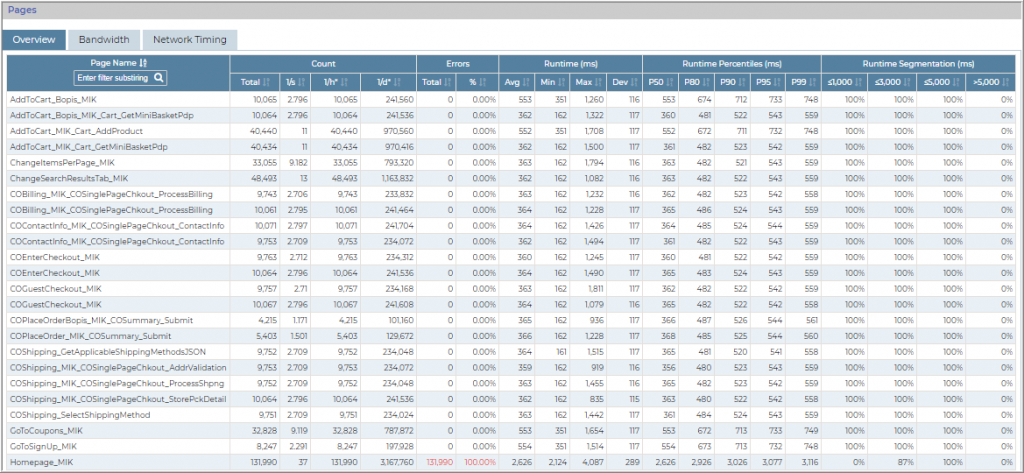1024x473 pixels.
Task: Select the COPlaceOrderBopis_MIK_COSummary_Submit row name
Action: 101,320
